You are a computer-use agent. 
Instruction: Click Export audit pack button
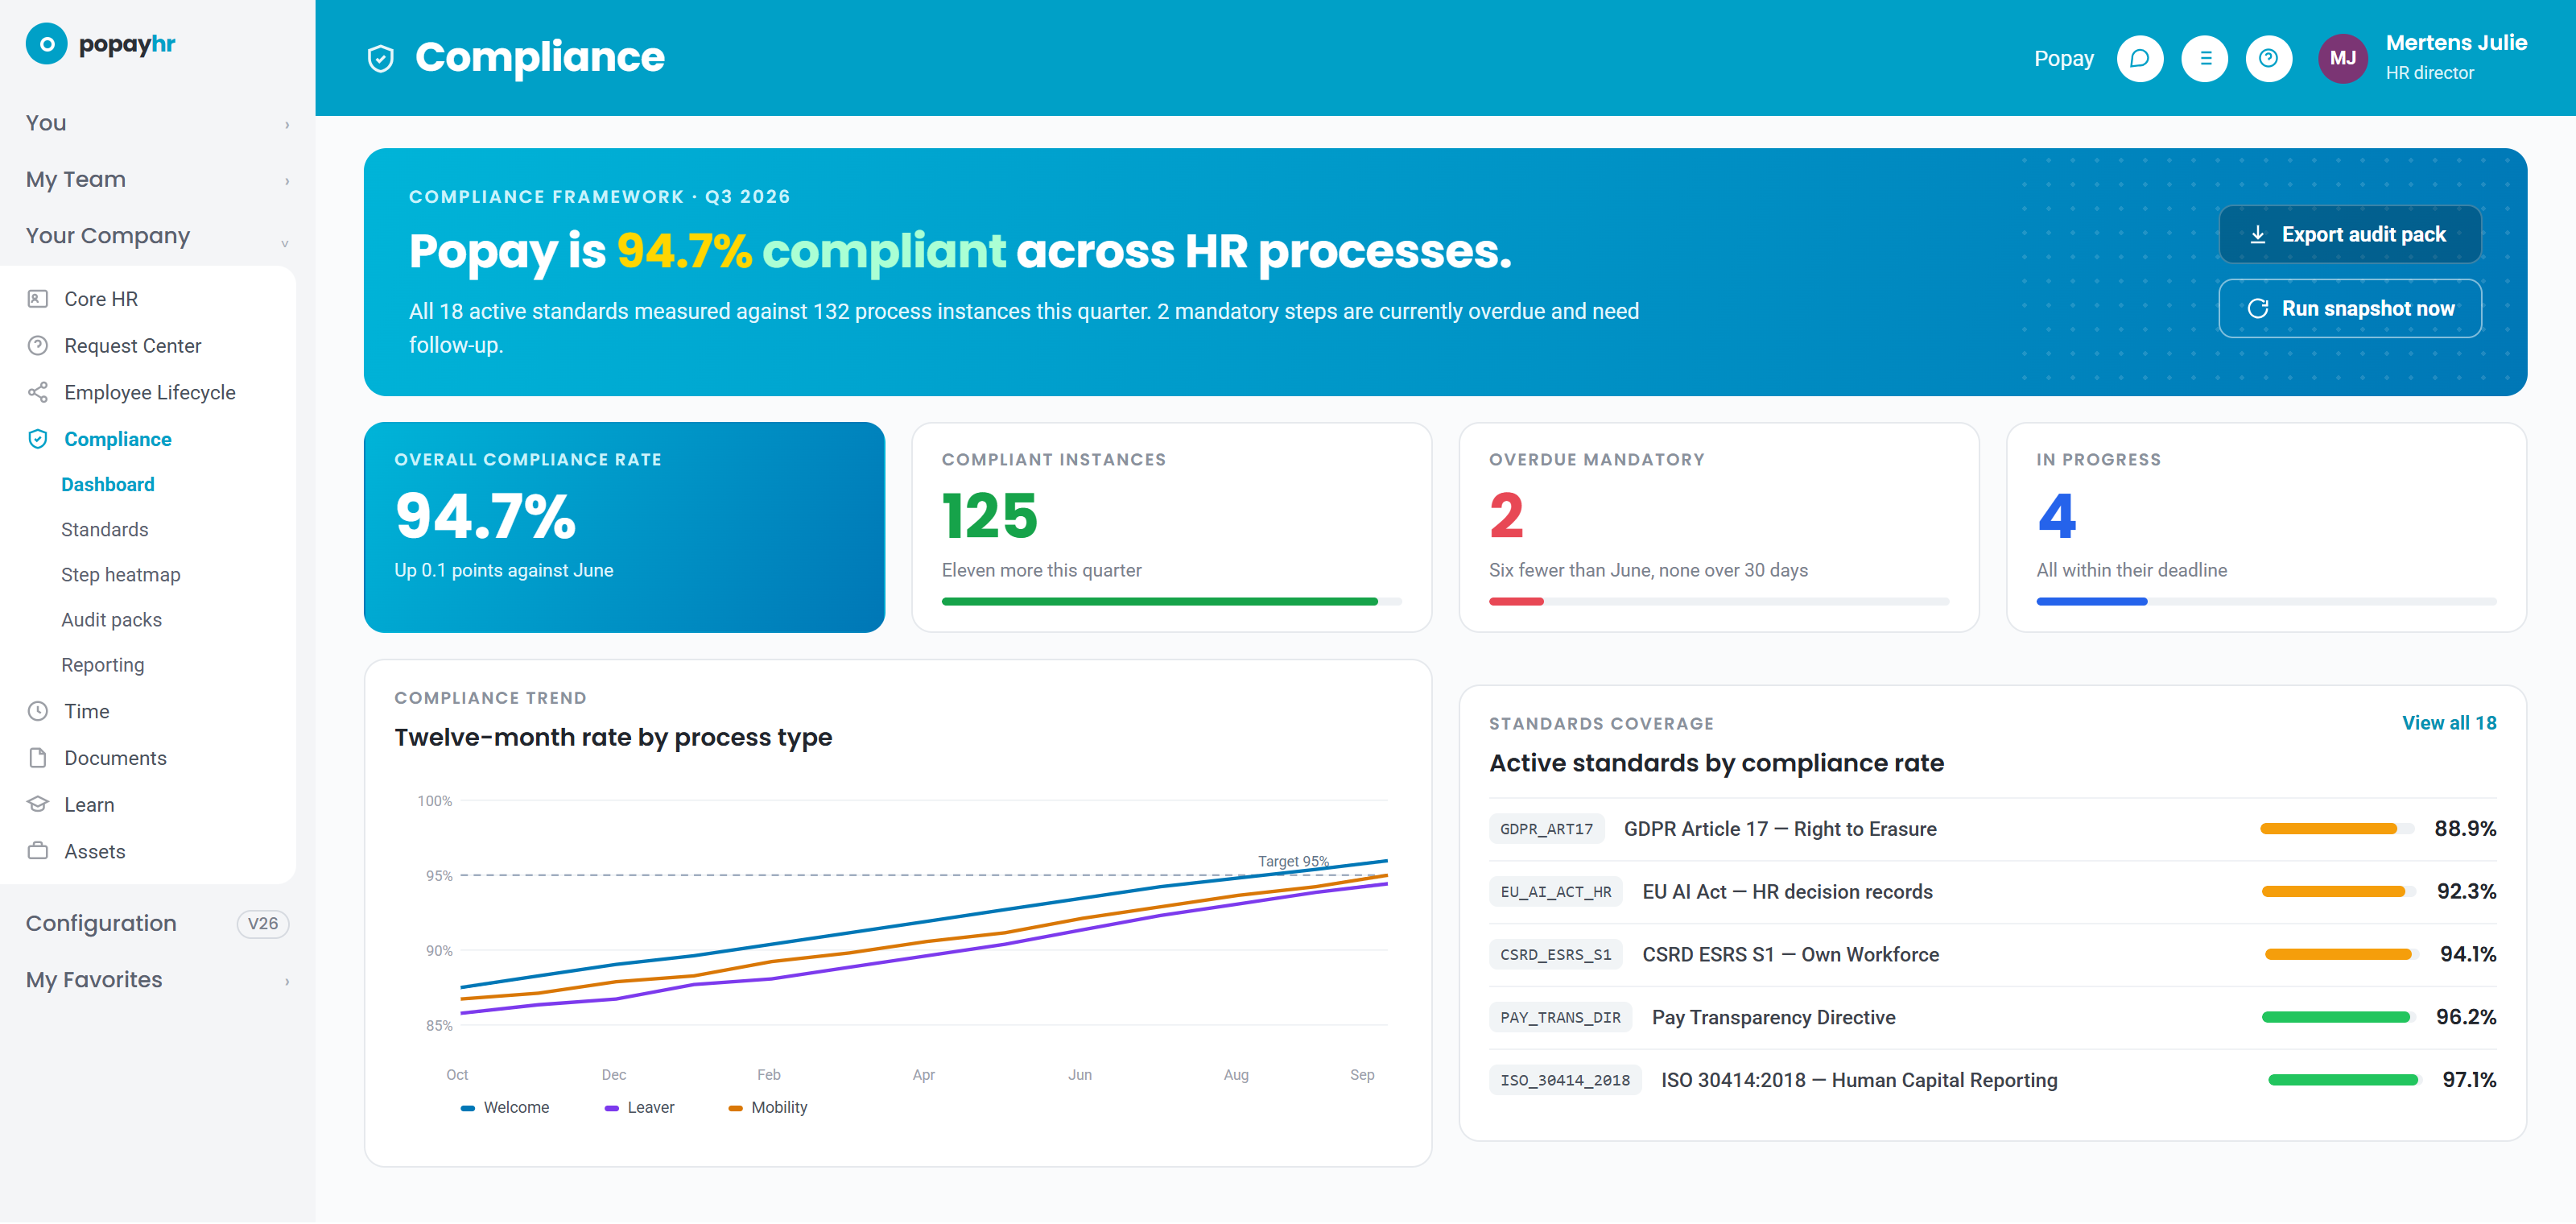2349,234
